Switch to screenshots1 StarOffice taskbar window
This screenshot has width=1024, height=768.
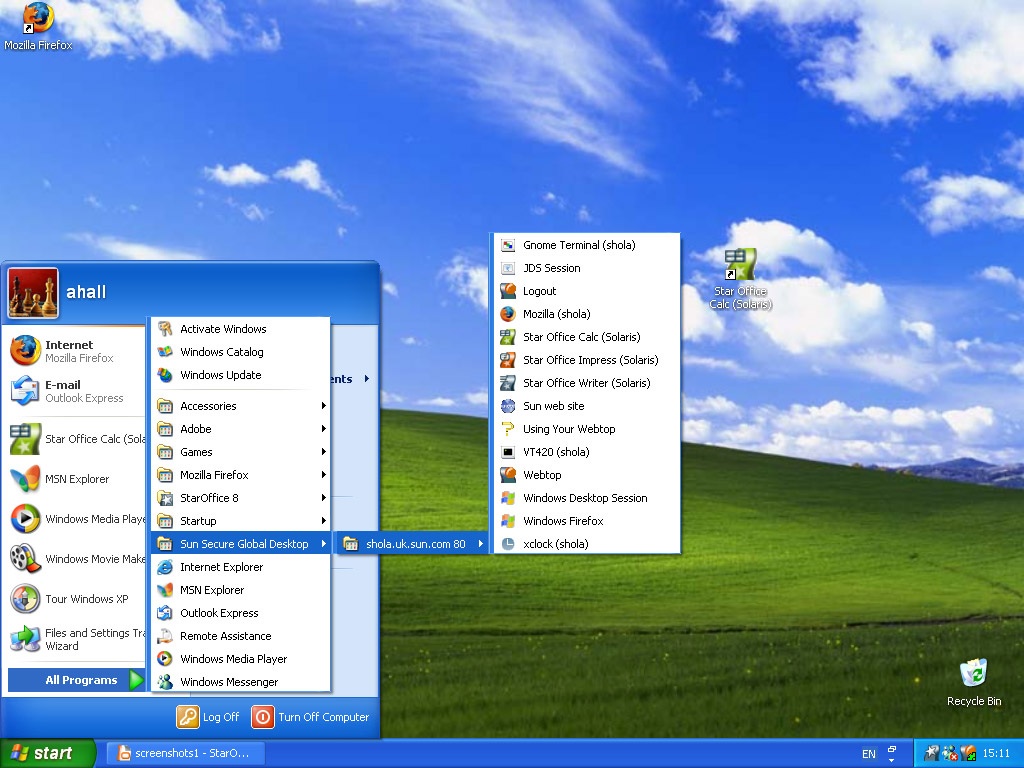coord(184,754)
